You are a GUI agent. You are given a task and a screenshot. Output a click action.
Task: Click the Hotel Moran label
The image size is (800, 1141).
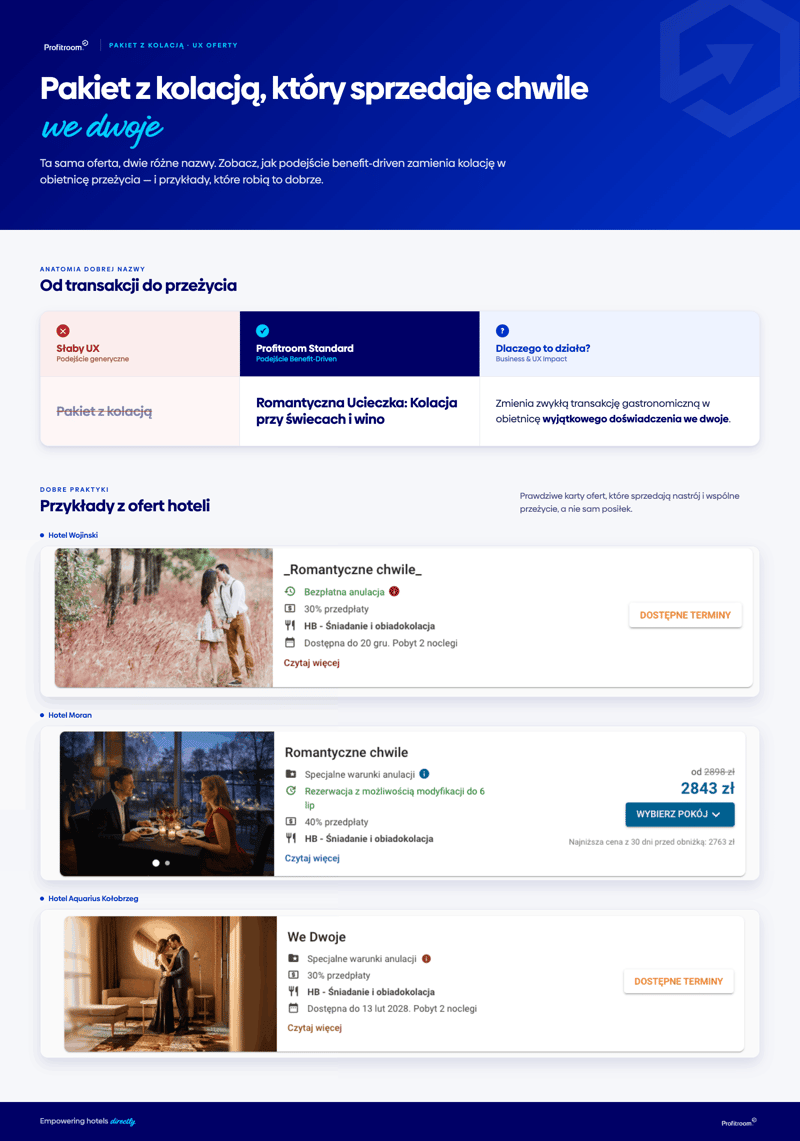click(x=70, y=715)
